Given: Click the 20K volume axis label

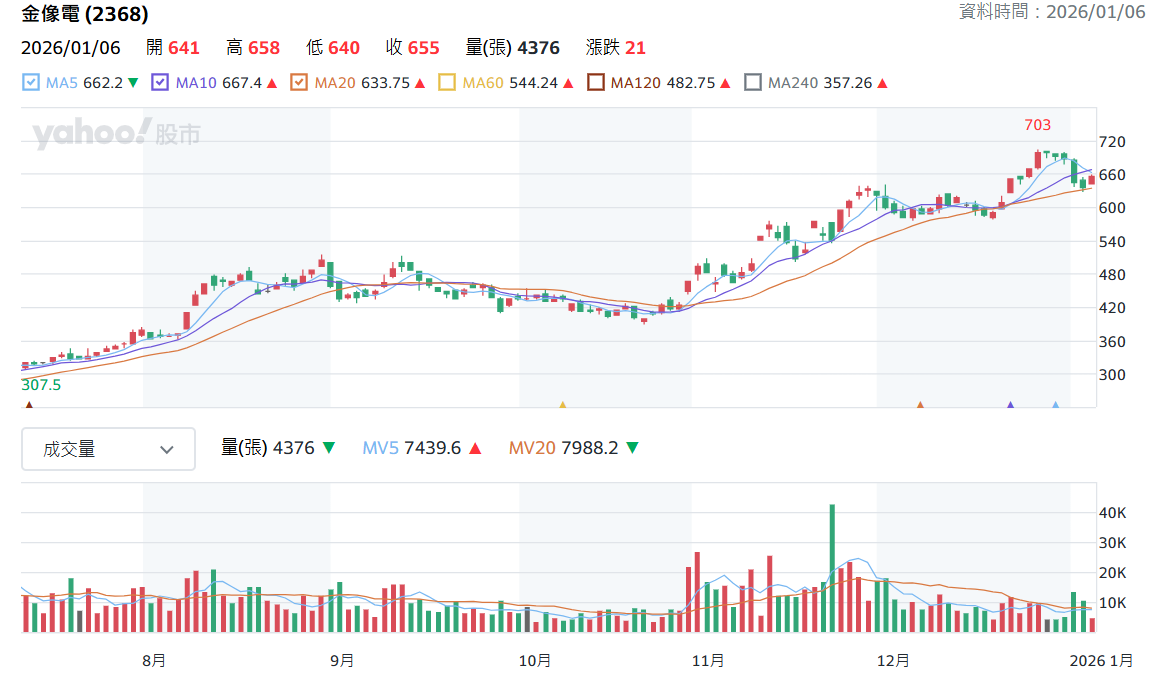Looking at the screenshot, I should [x=1112, y=573].
